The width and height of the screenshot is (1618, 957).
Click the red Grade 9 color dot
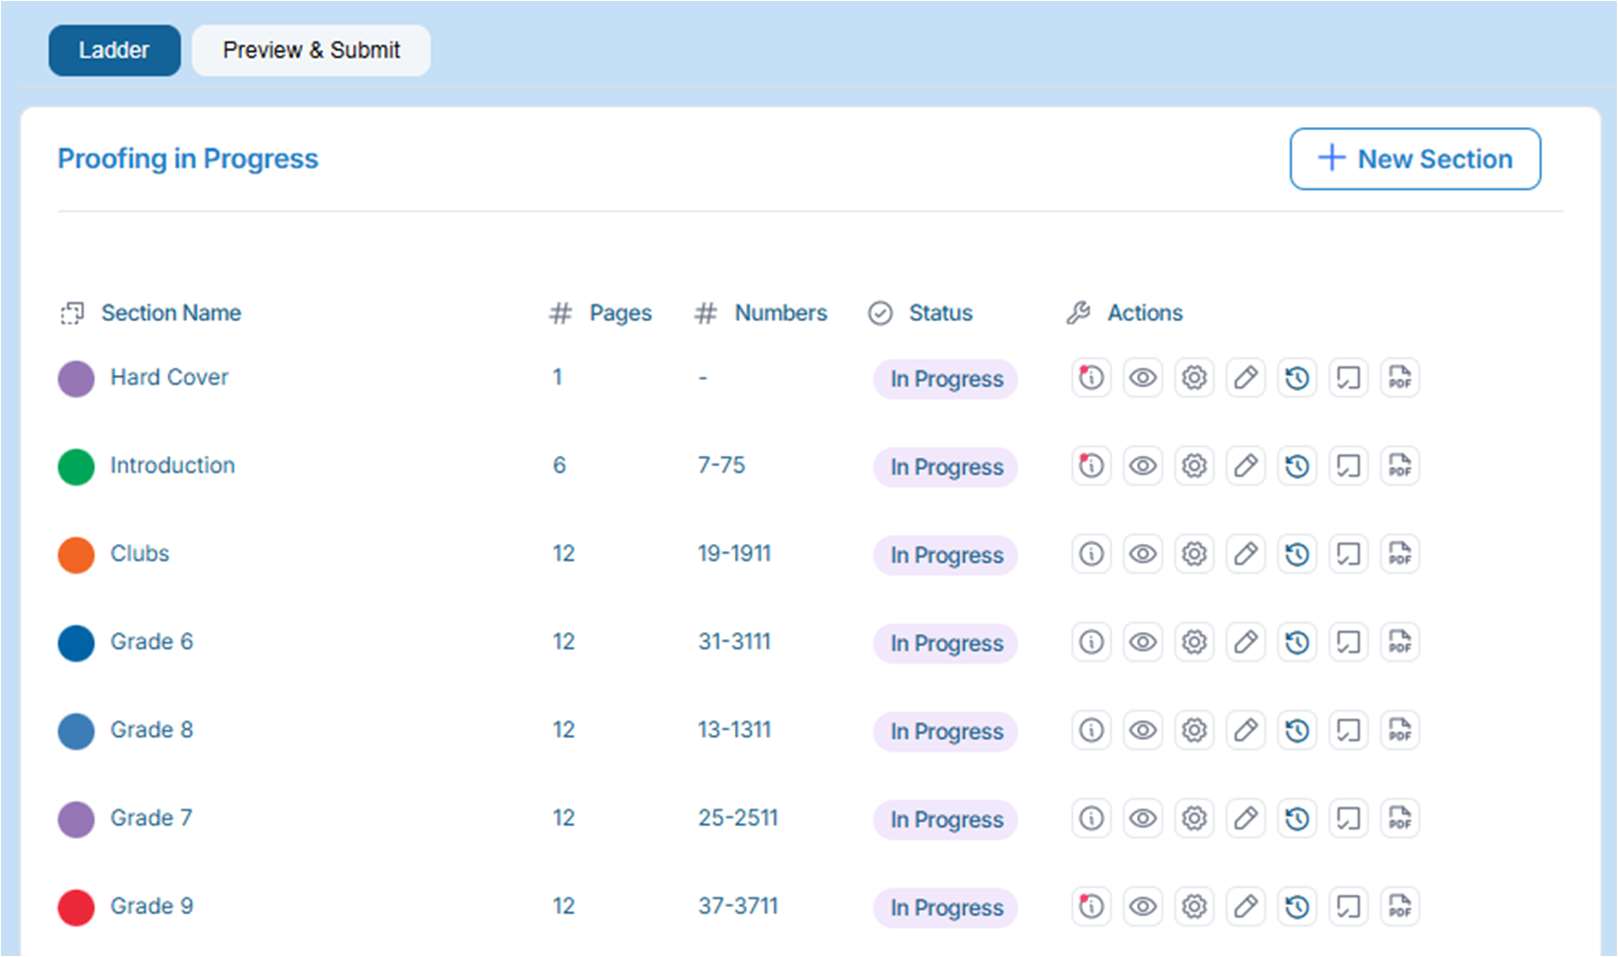[x=76, y=906]
